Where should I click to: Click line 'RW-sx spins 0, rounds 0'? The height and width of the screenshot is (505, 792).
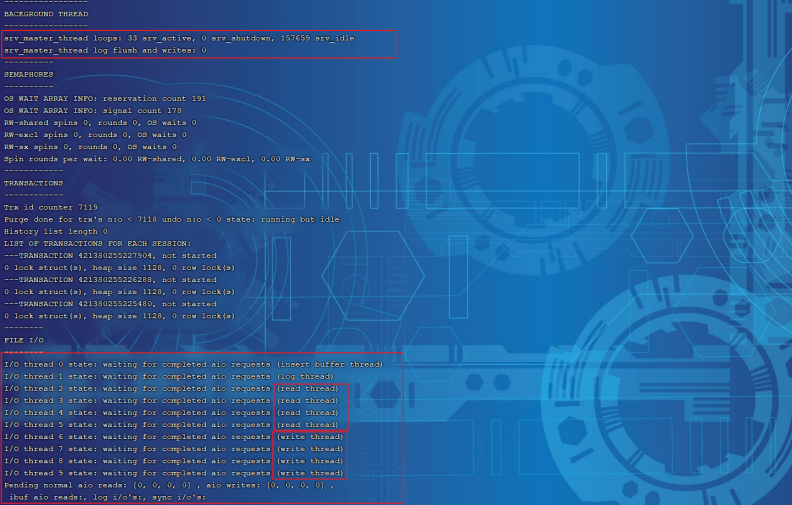click(90, 147)
